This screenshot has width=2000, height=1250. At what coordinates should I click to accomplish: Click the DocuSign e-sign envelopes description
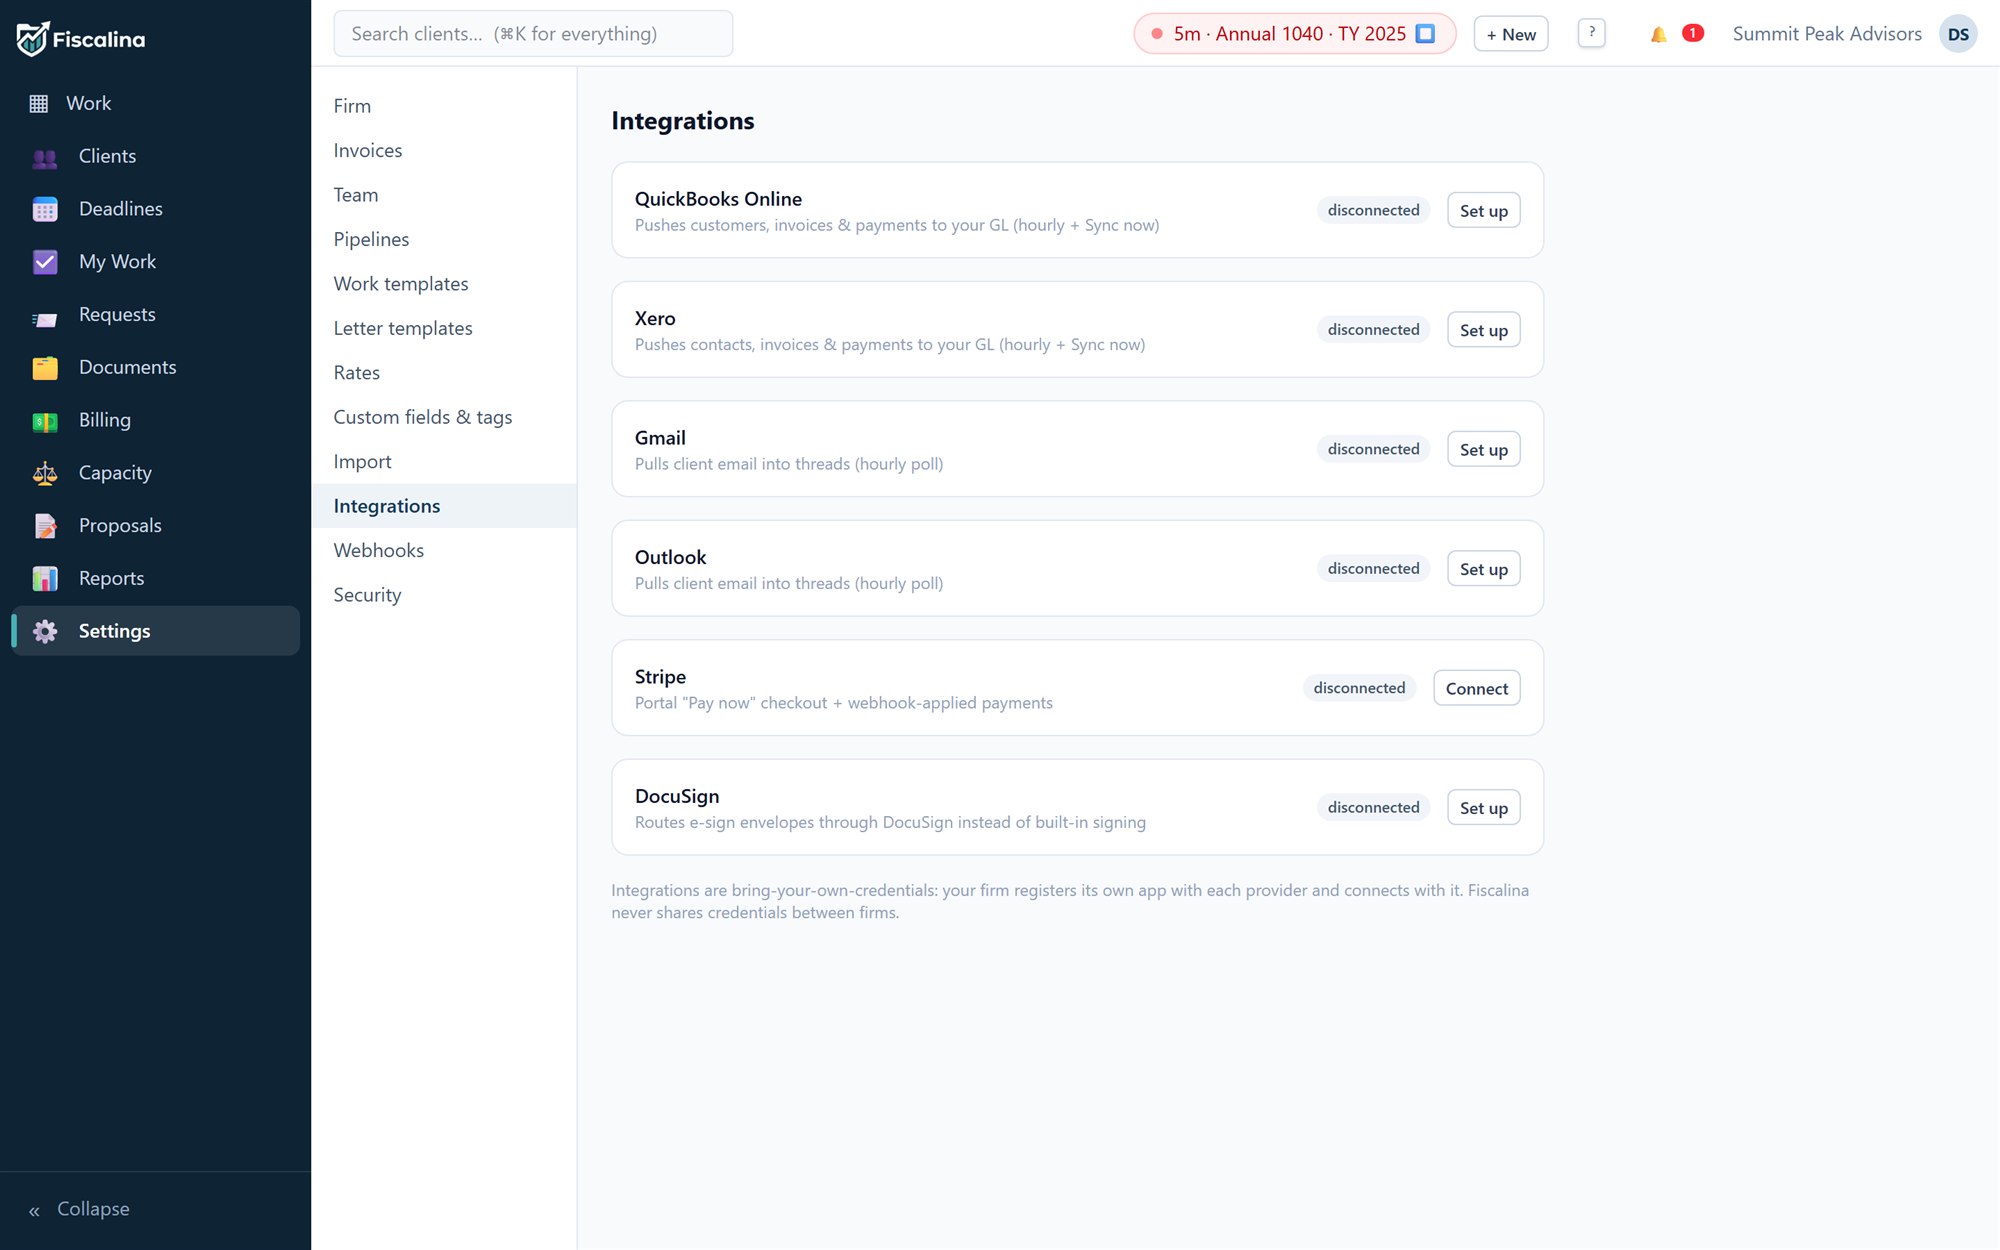point(890,822)
